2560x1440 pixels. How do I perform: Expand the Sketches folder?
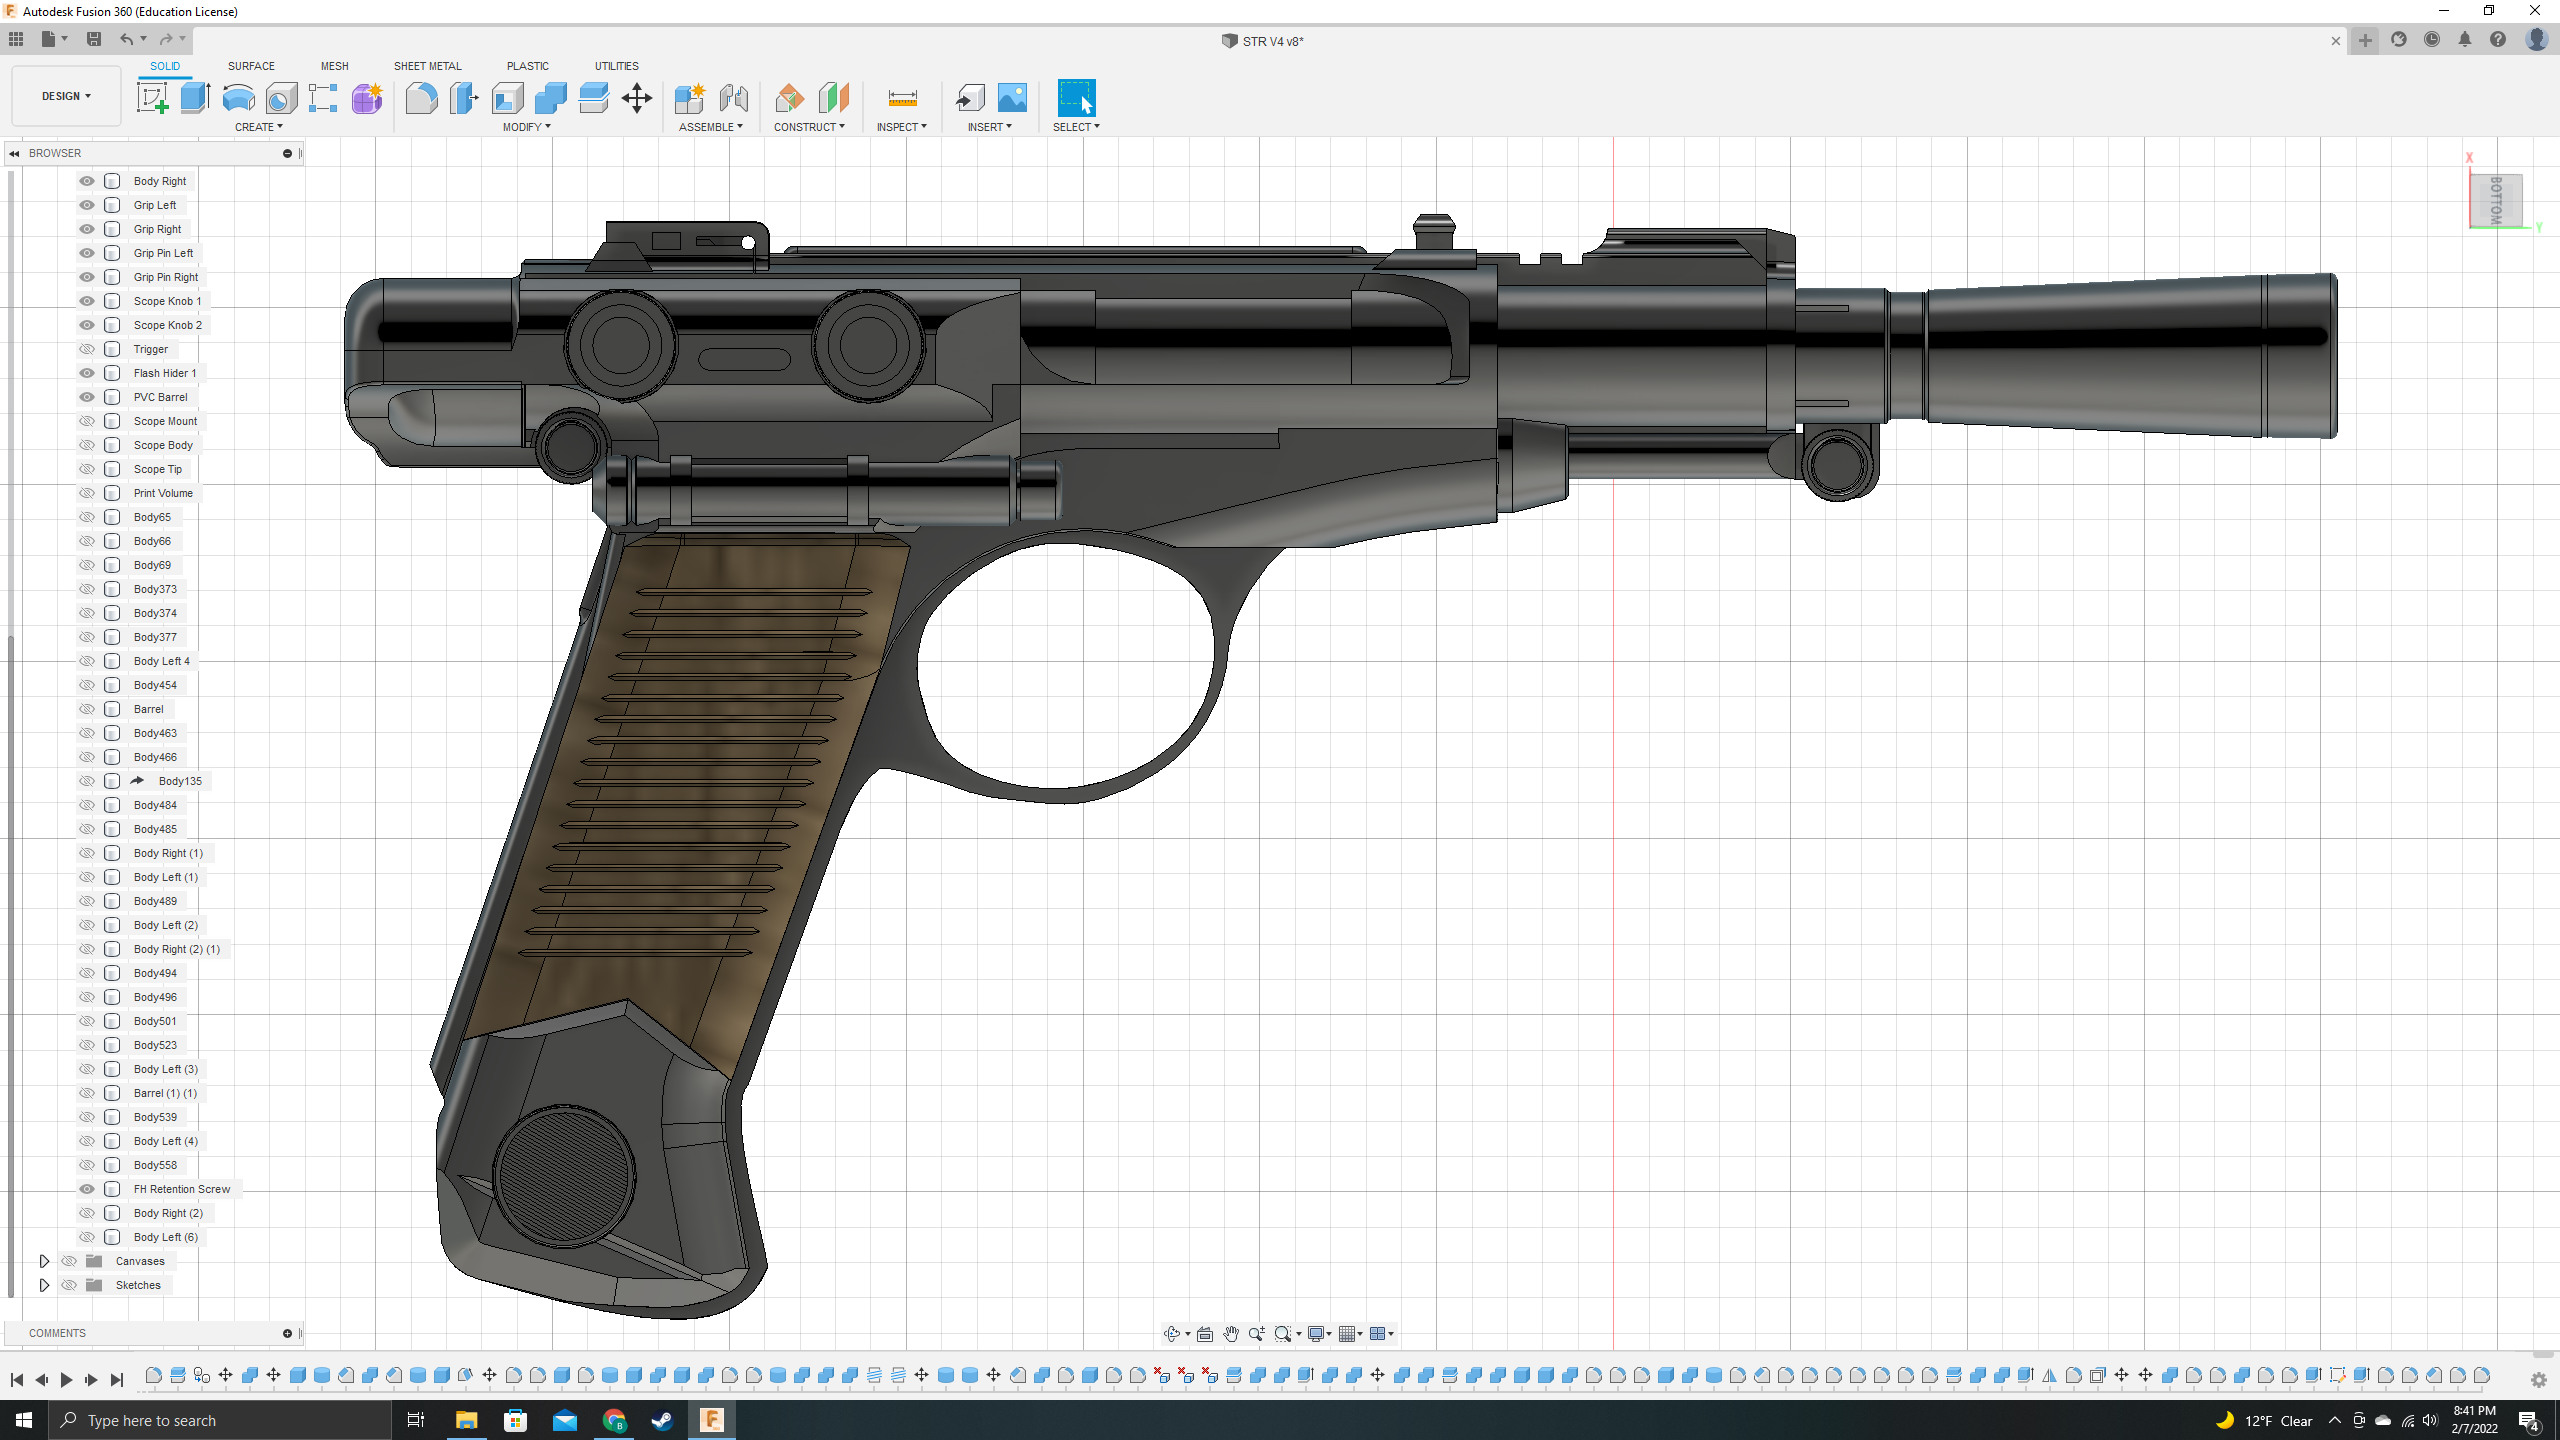44,1285
